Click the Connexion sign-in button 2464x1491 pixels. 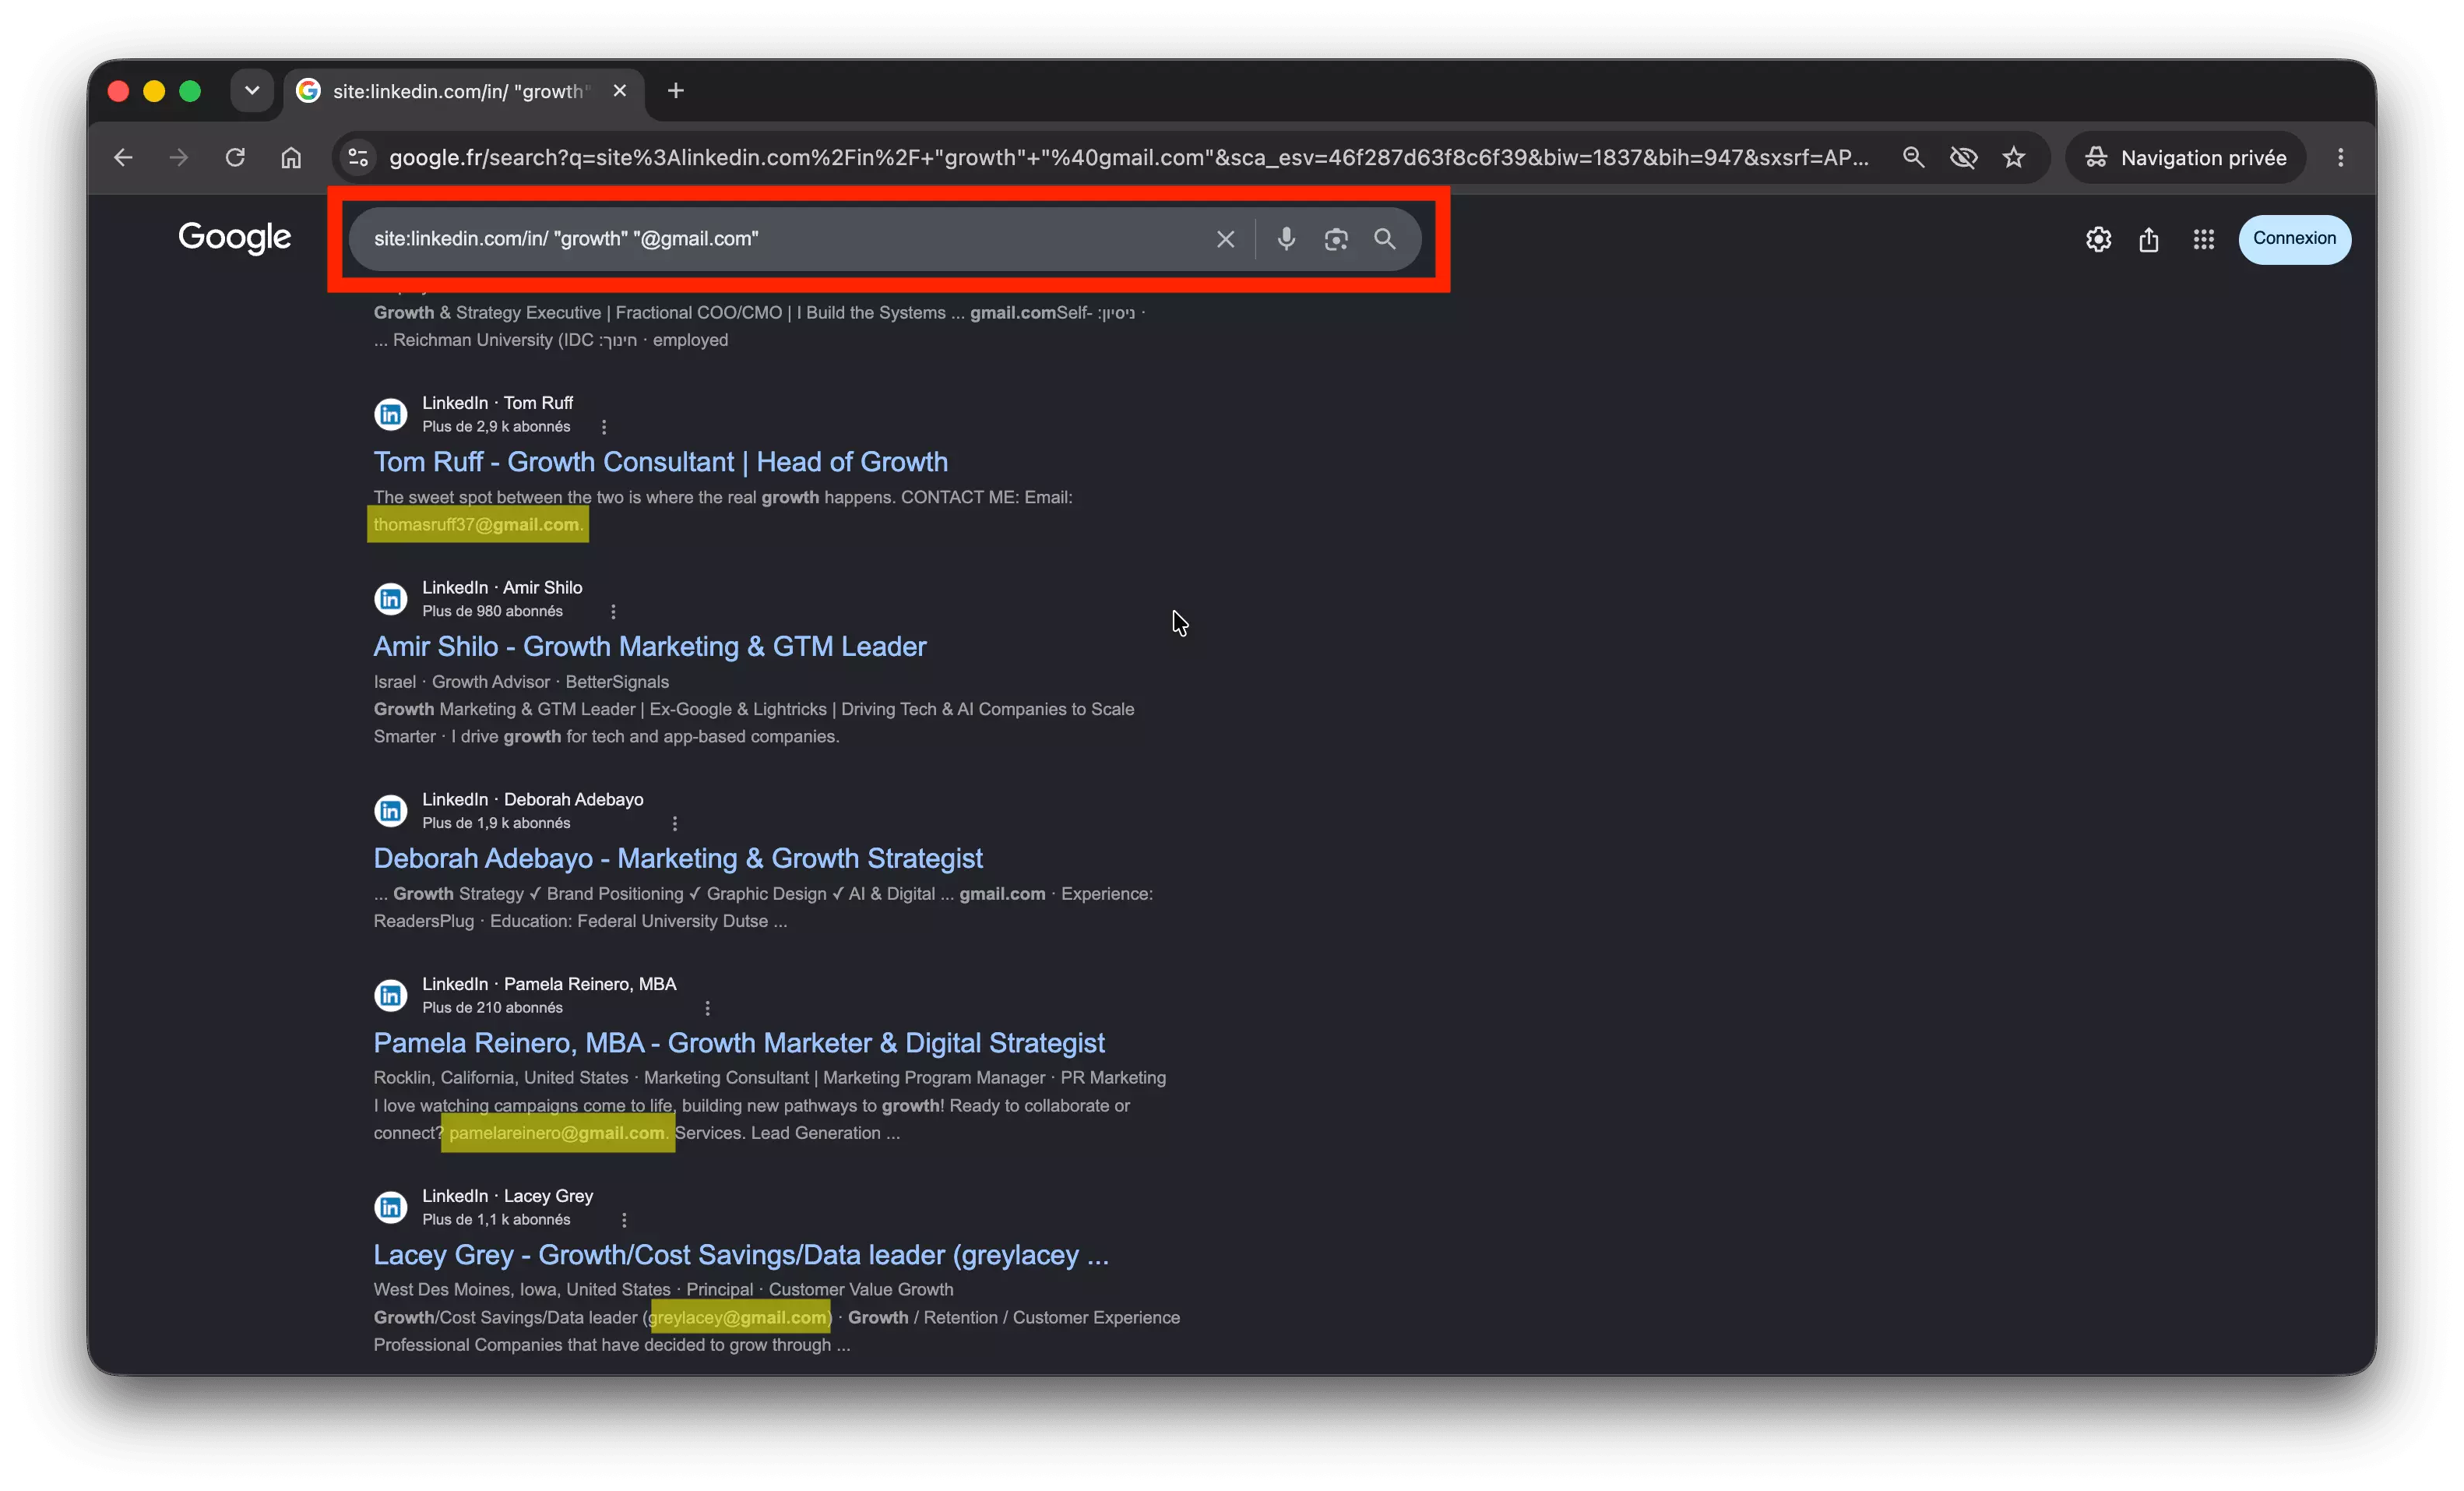2294,239
